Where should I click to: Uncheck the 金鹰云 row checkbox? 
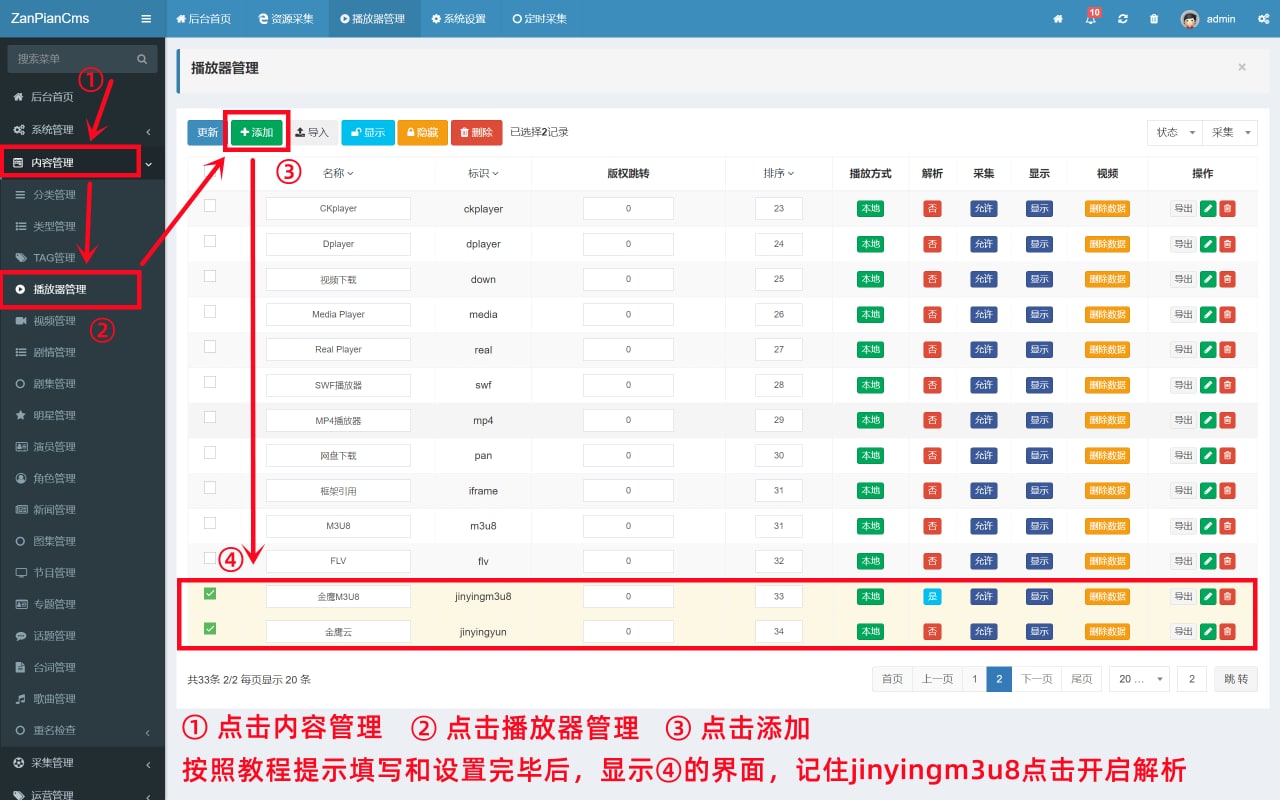coord(210,629)
